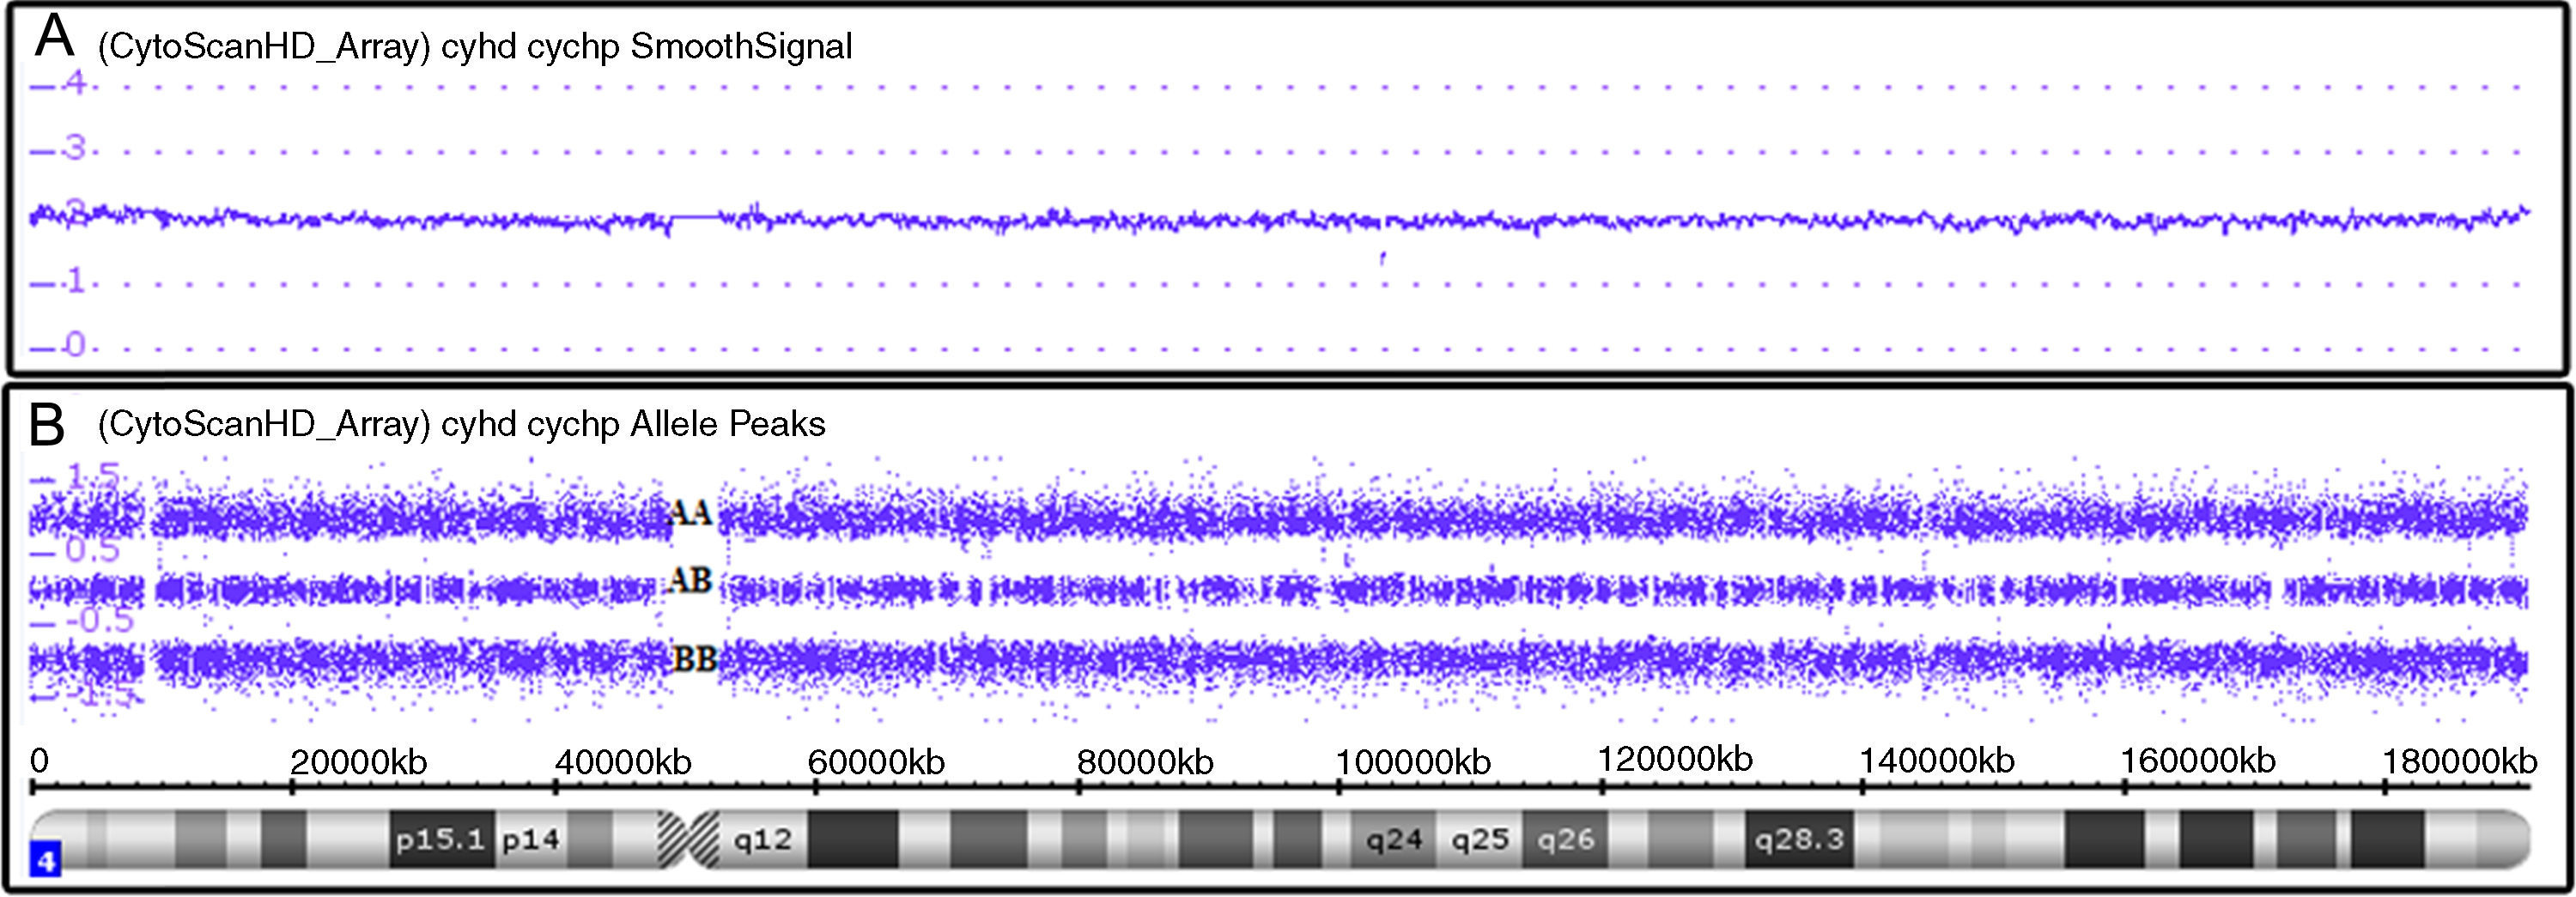Select the Allele Peaks track title
Image resolution: width=2576 pixels, height=897 pixels.
click(x=461, y=424)
